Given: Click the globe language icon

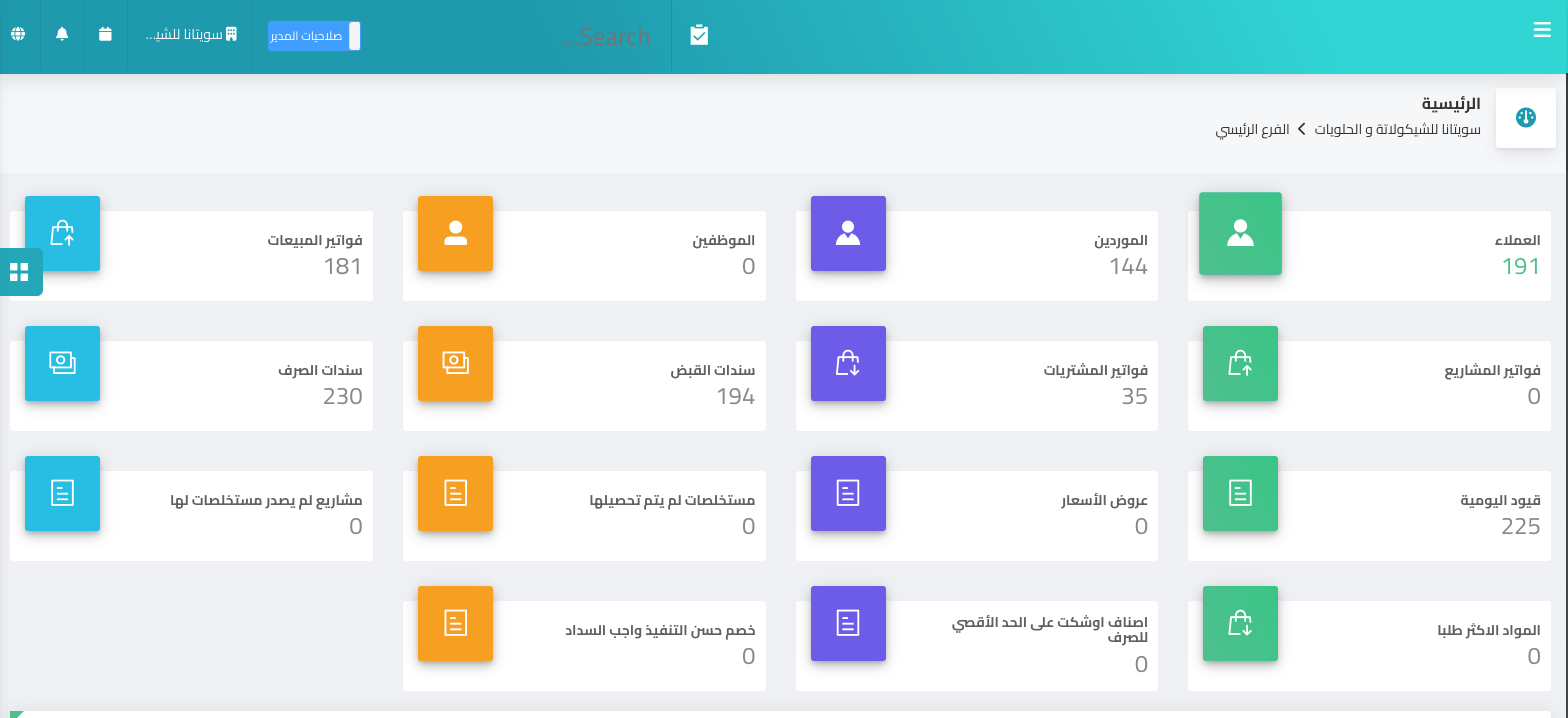Looking at the screenshot, I should [18, 34].
